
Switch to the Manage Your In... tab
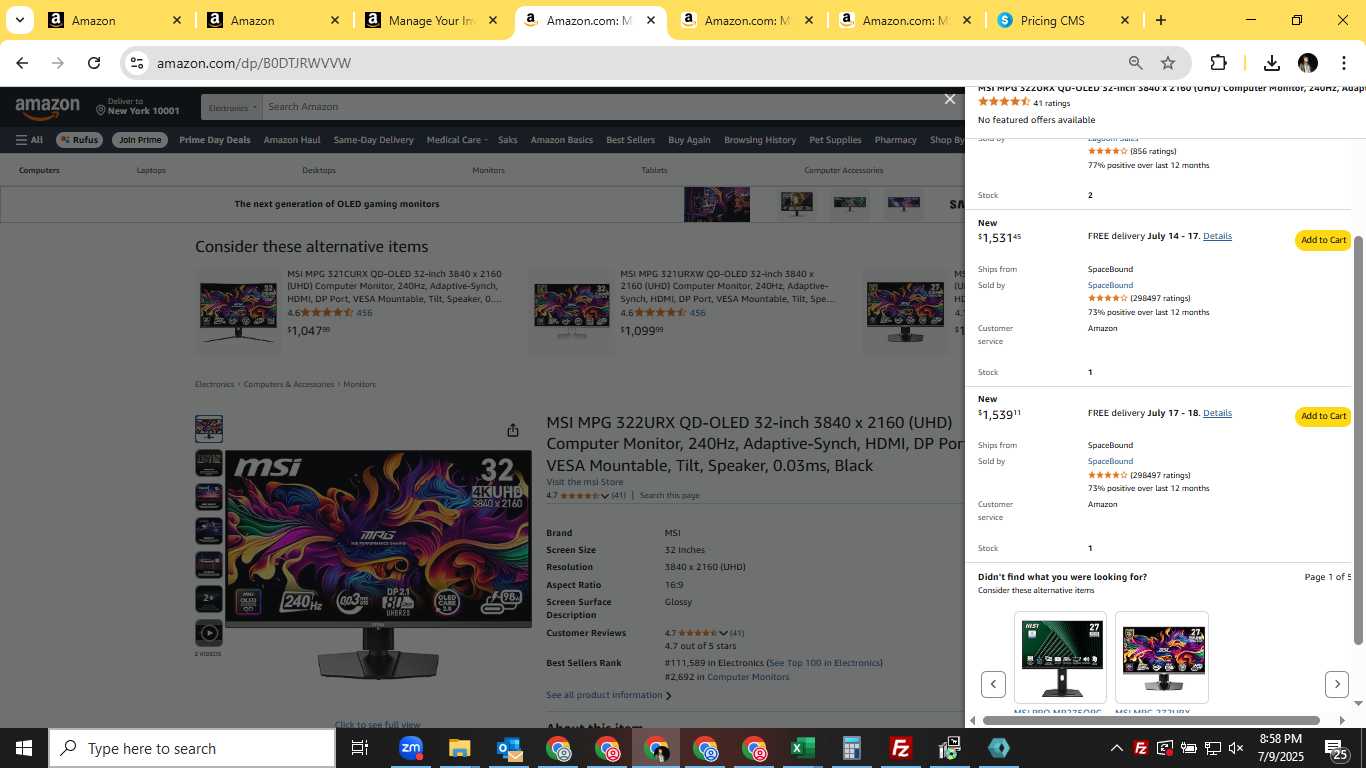click(x=431, y=20)
